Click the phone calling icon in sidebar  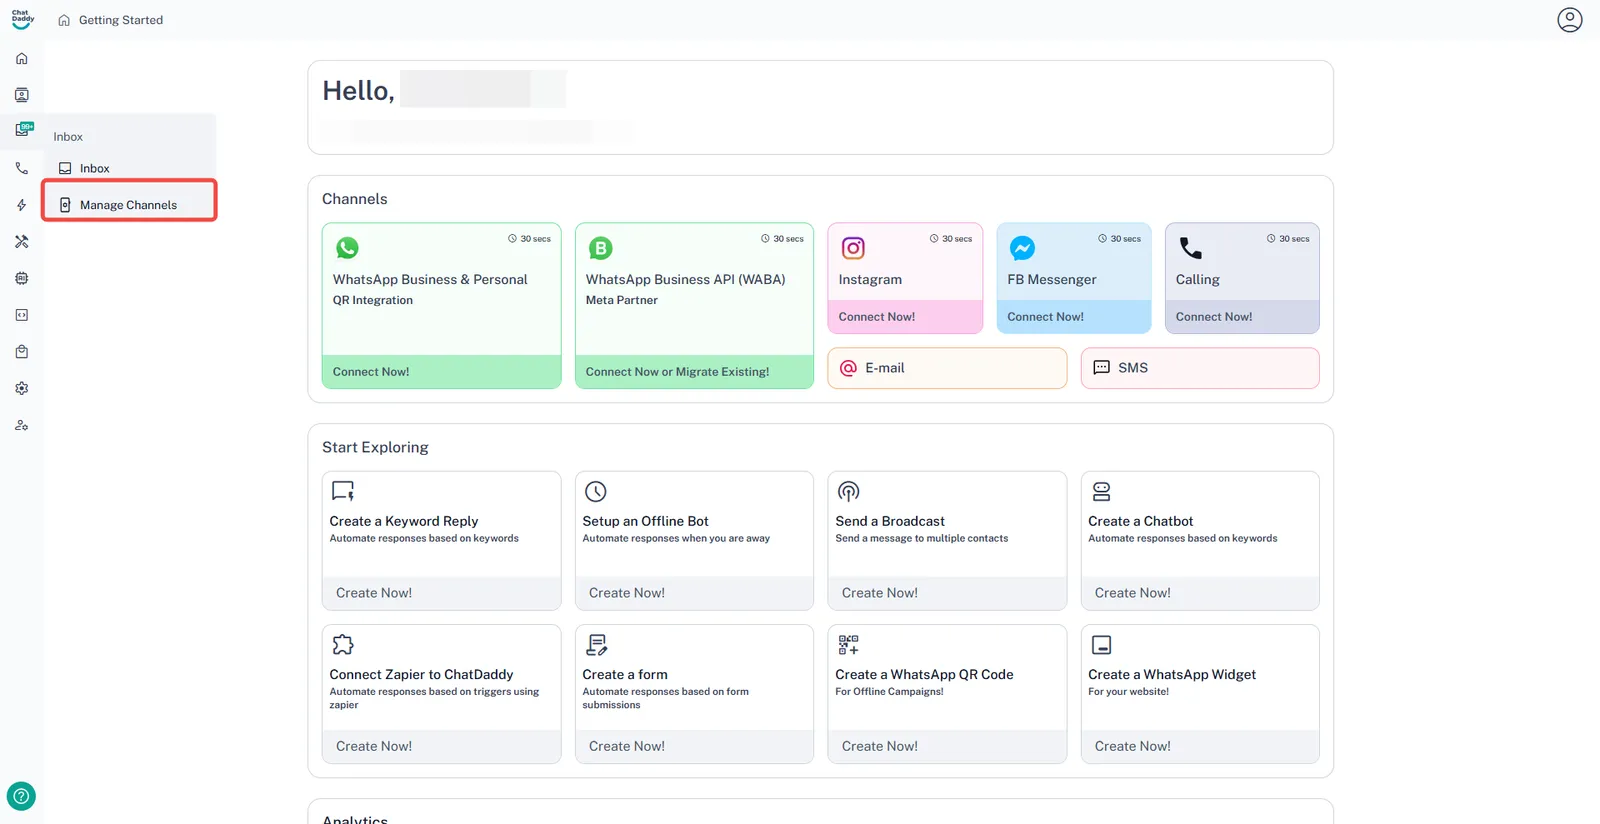click(22, 168)
